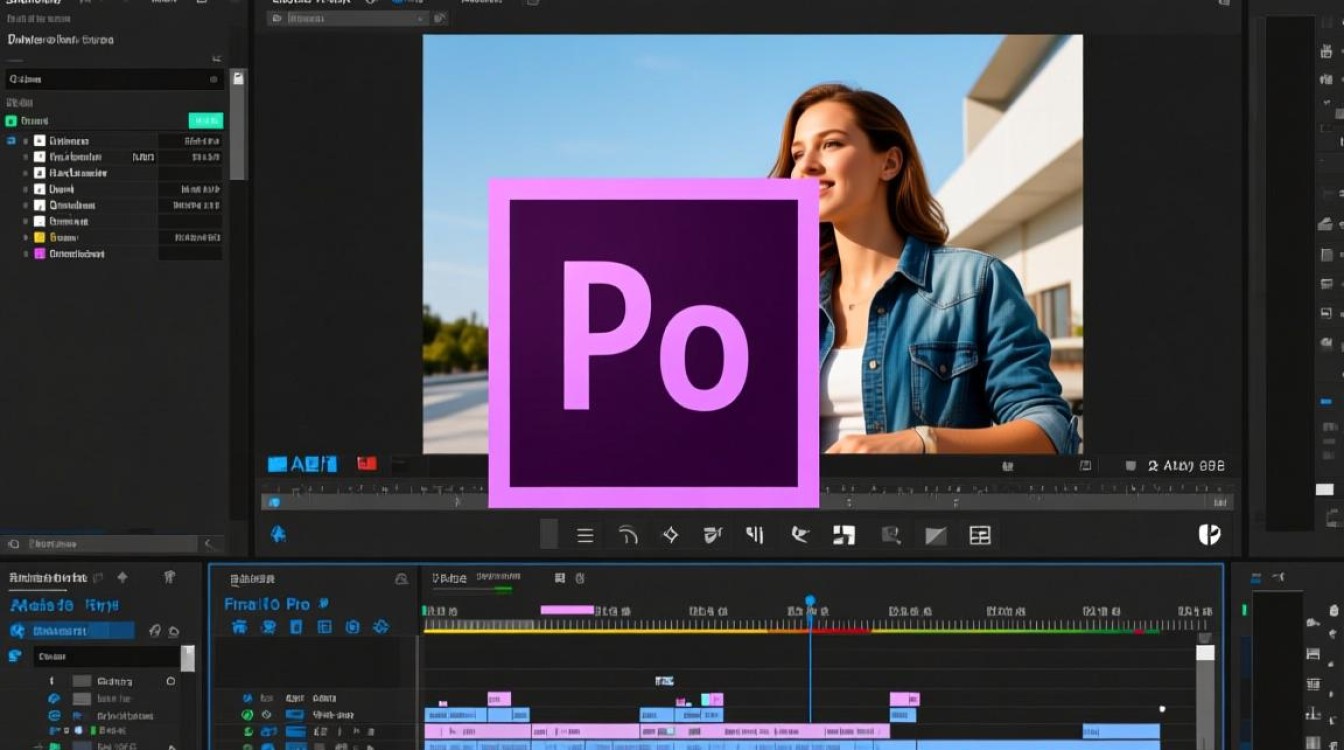Select the small pink clip right of the playhead

pos(904,699)
